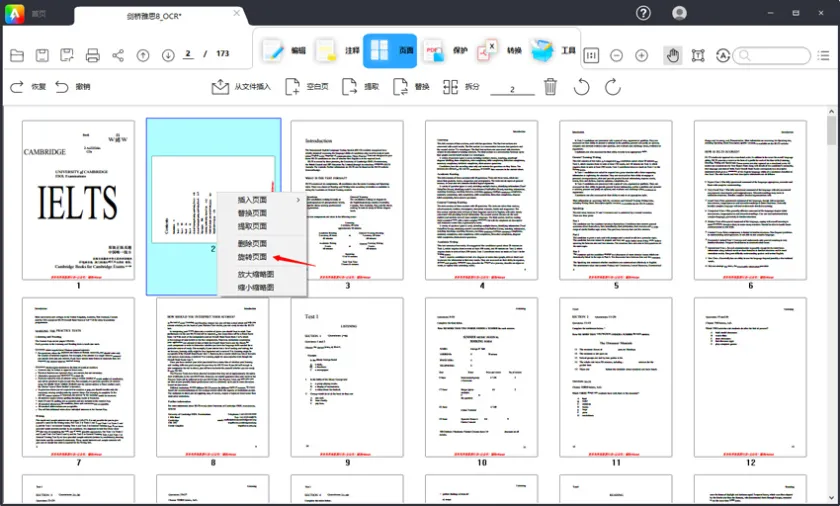Rotate page clockwise using the rotate icon
The width and height of the screenshot is (840, 506).
click(612, 87)
